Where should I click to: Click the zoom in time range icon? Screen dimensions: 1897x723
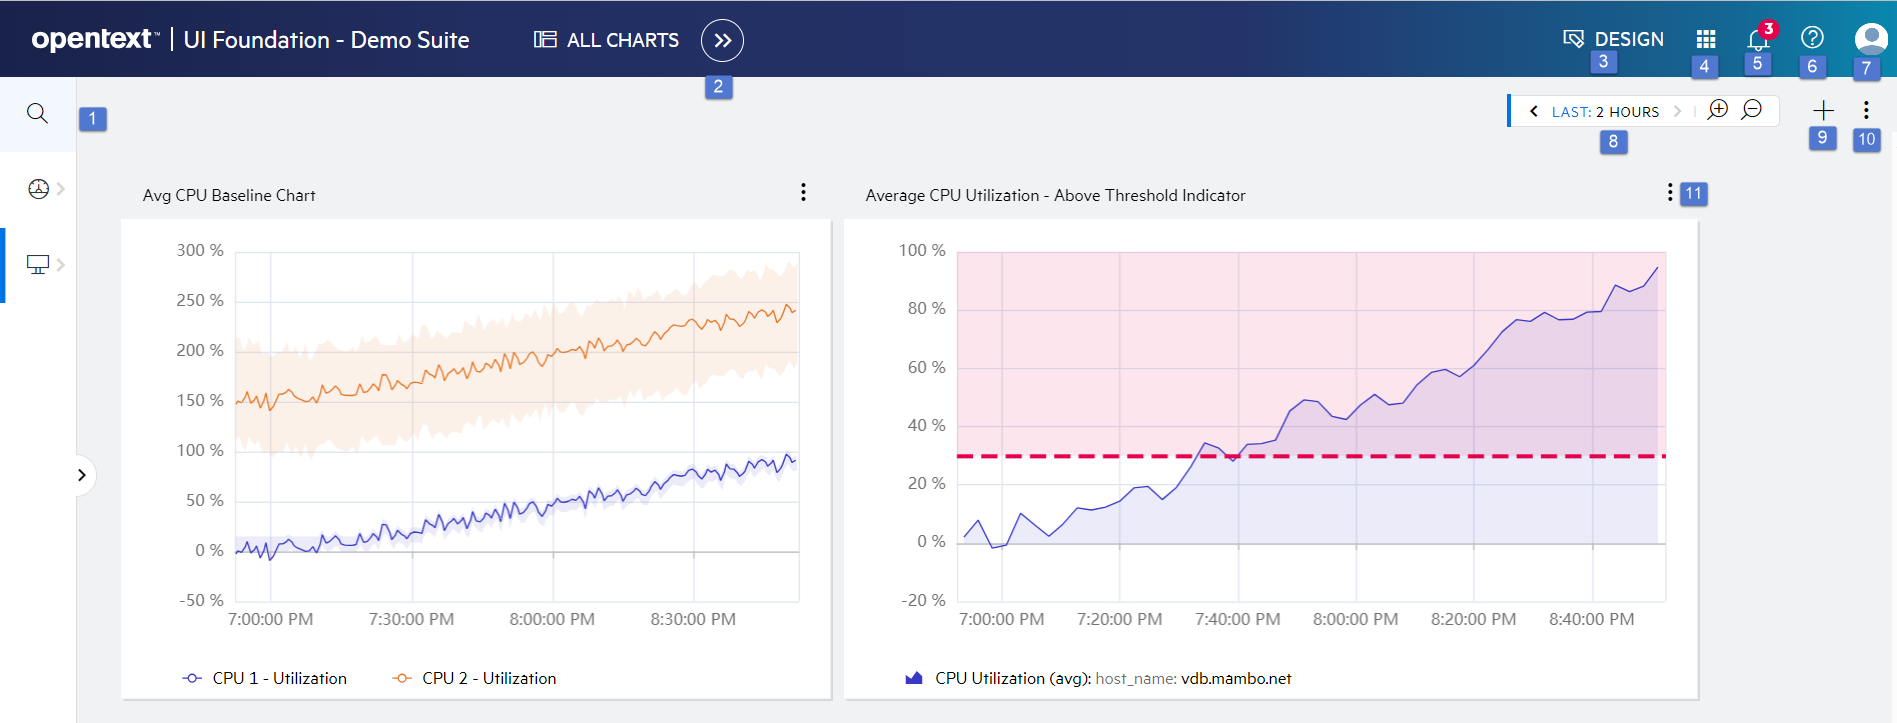(1718, 110)
